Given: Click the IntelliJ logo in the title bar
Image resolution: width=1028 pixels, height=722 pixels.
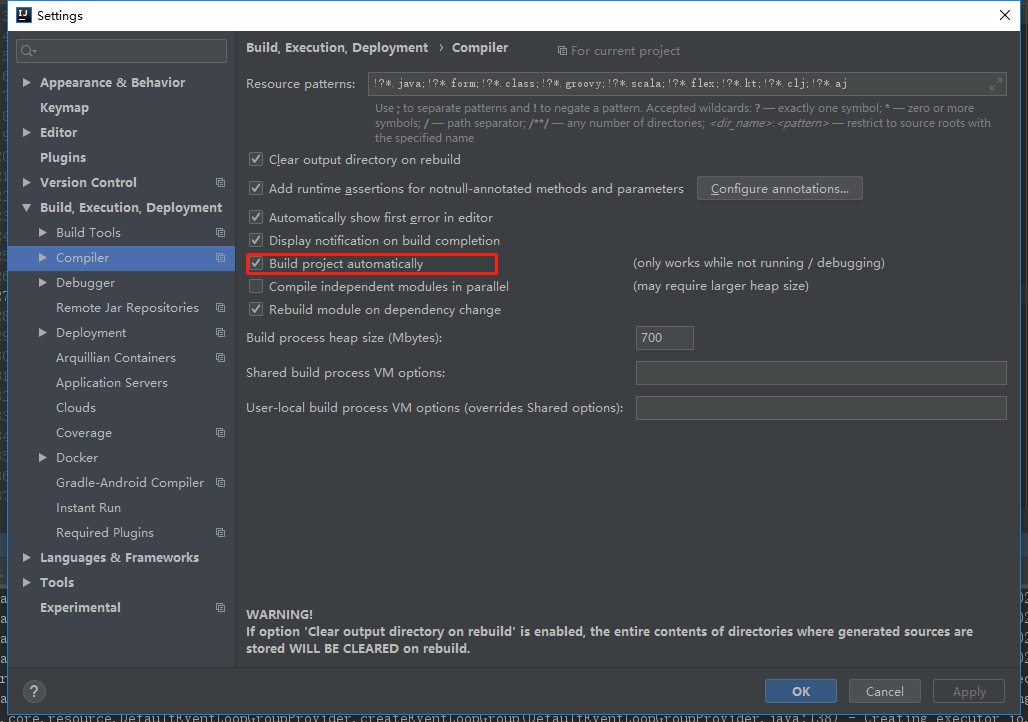Looking at the screenshot, I should (23, 15).
